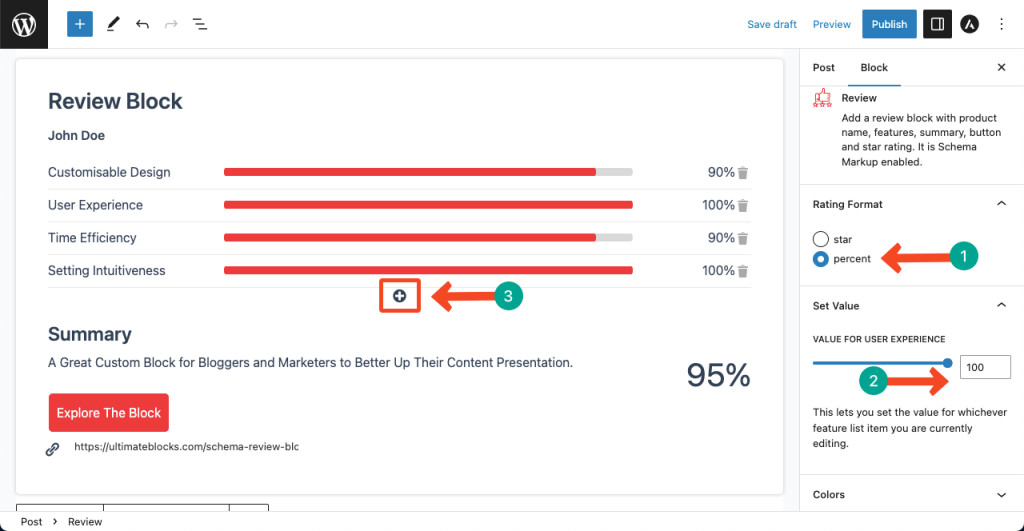Open the Astra theme settings icon
The image size is (1024, 531).
point(969,24)
